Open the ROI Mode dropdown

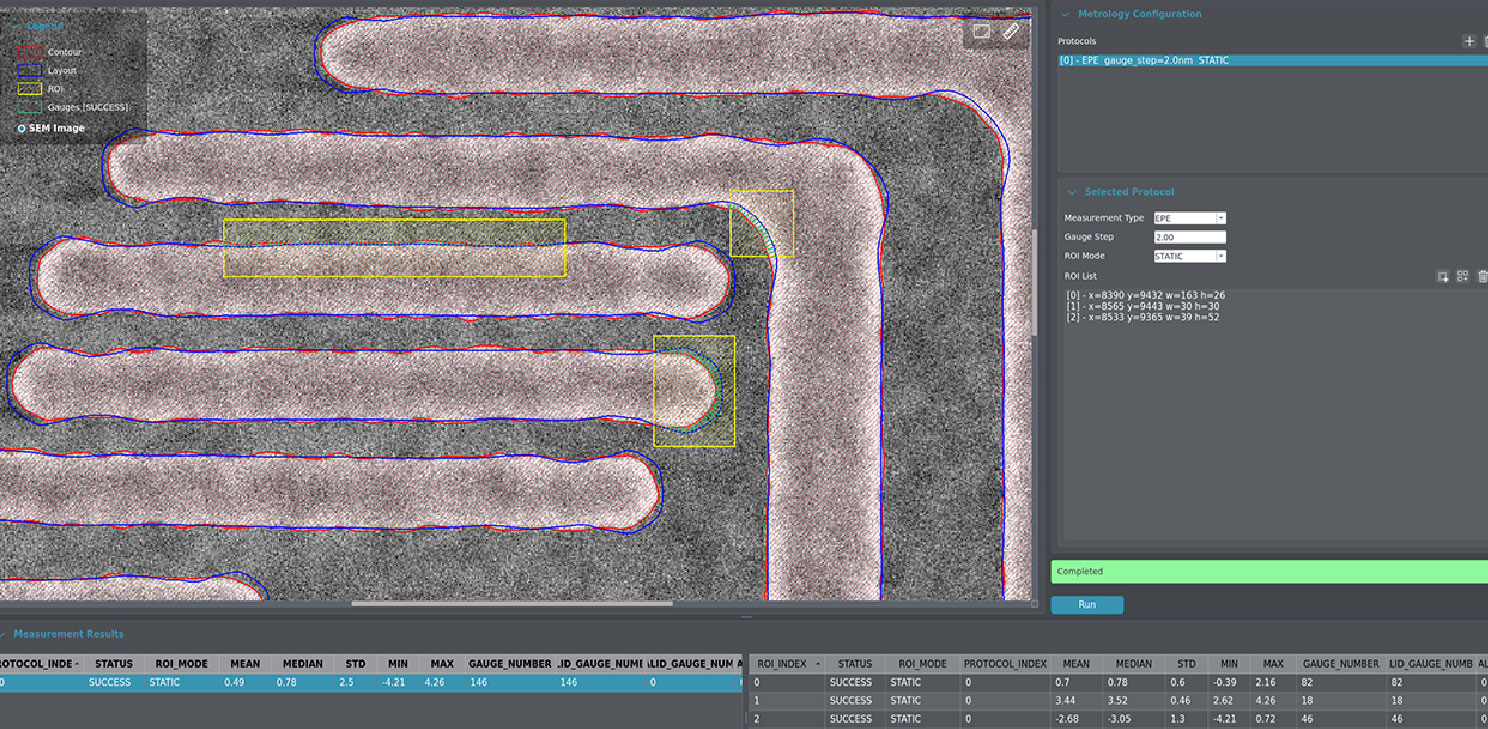click(1190, 256)
